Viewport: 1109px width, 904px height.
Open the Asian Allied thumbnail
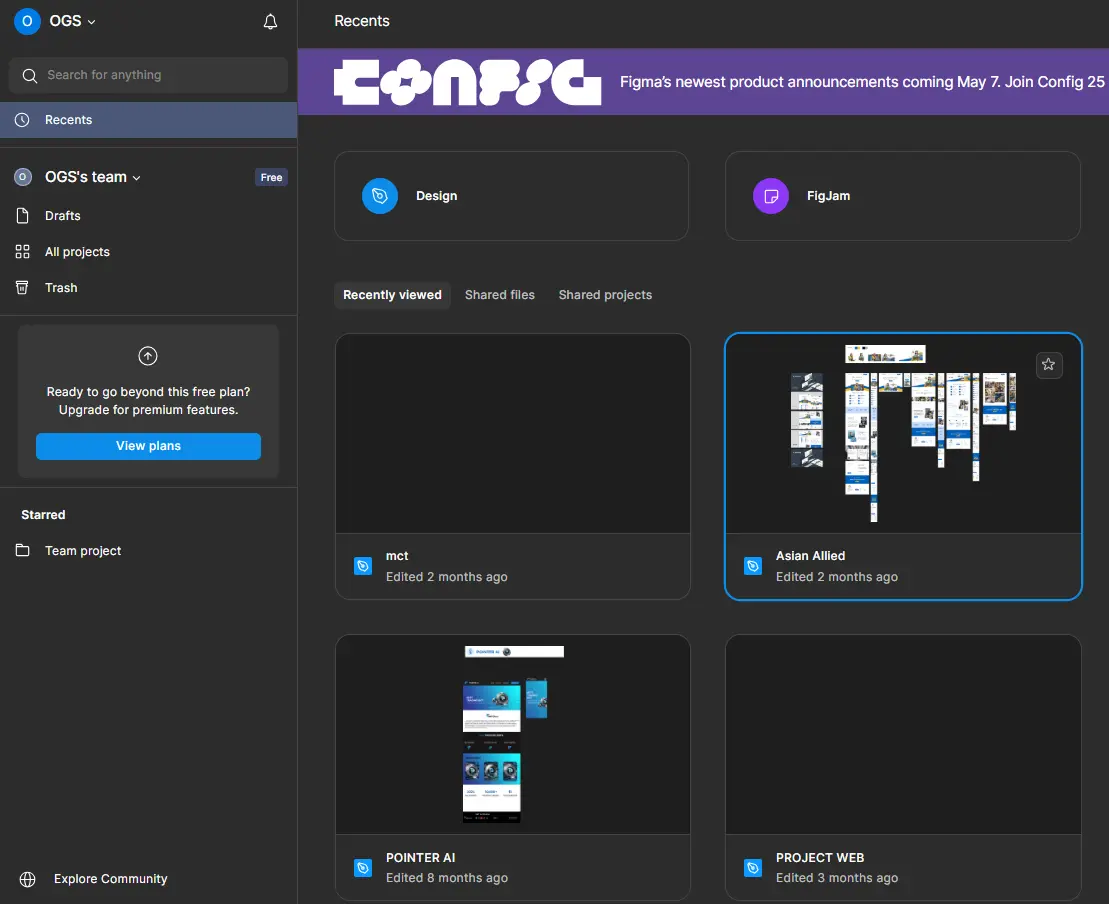(x=903, y=434)
